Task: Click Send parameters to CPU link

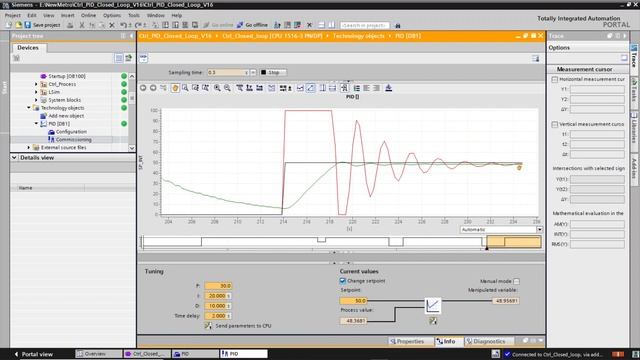Action: (x=243, y=326)
